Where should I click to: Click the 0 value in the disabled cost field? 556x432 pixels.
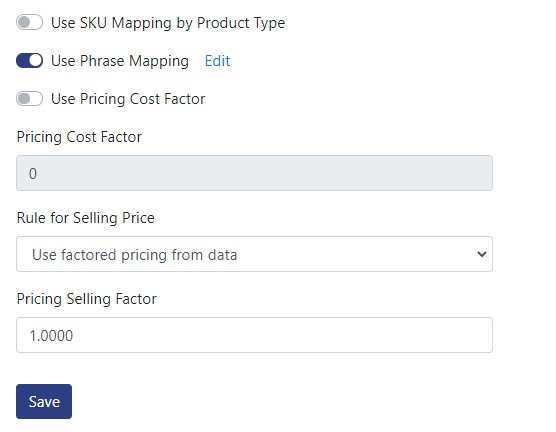pos(33,174)
